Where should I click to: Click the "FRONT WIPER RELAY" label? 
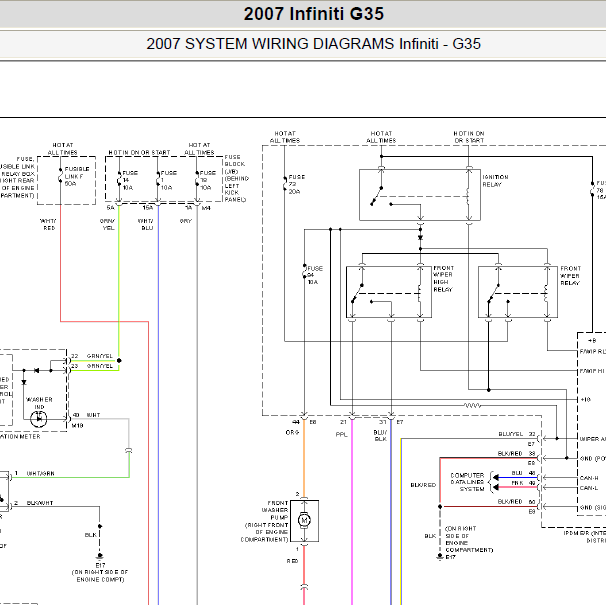tap(570, 275)
